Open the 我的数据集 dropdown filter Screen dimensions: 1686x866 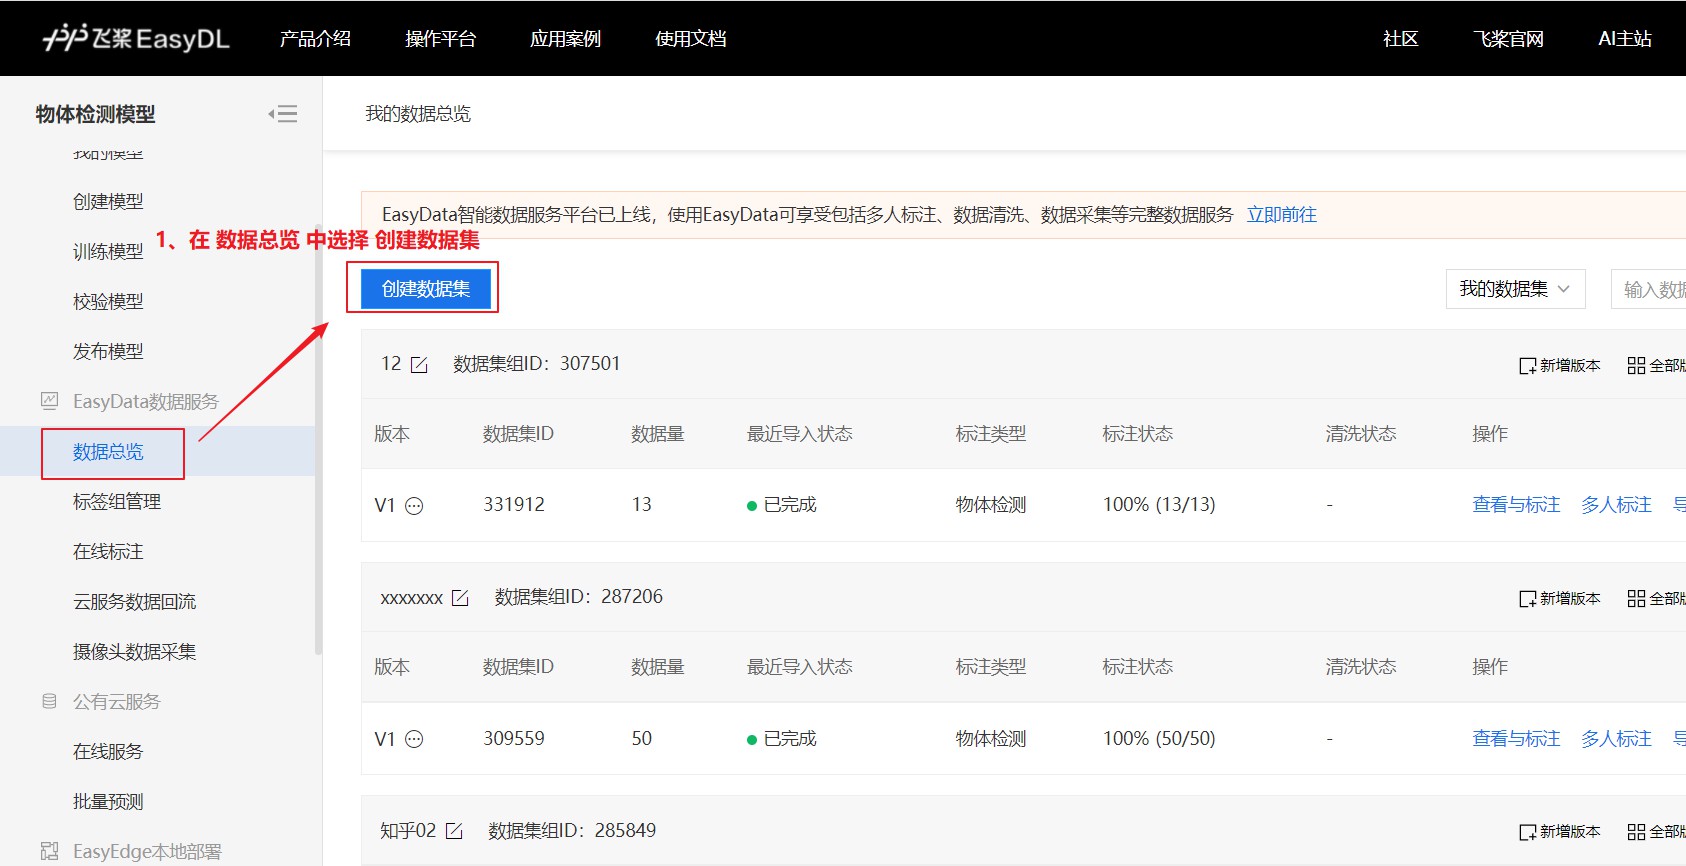(1515, 289)
